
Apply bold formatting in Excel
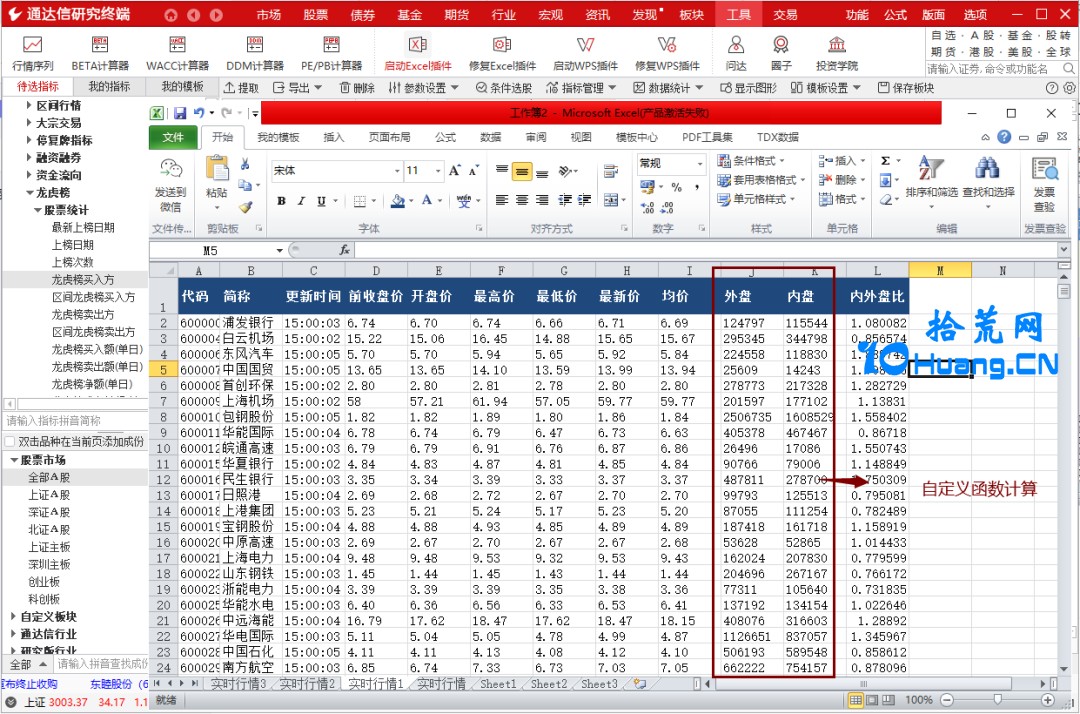click(x=281, y=201)
